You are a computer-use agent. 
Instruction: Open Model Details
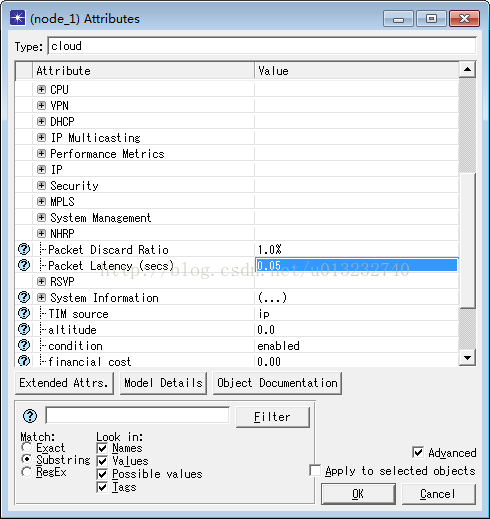163,383
